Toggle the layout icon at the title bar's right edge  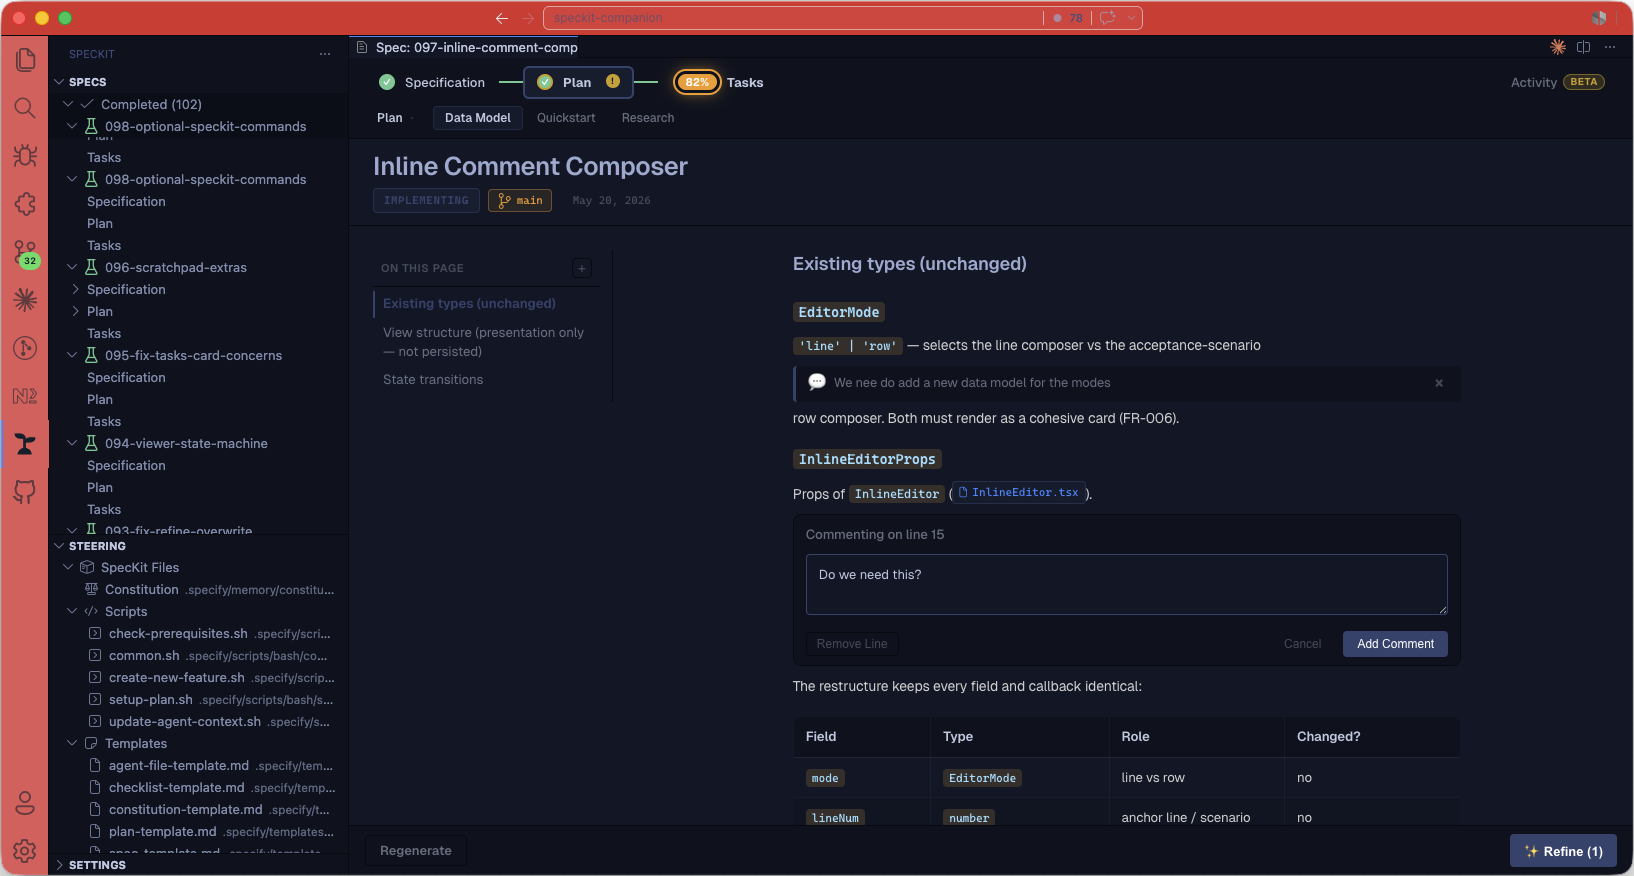[x=1598, y=18]
